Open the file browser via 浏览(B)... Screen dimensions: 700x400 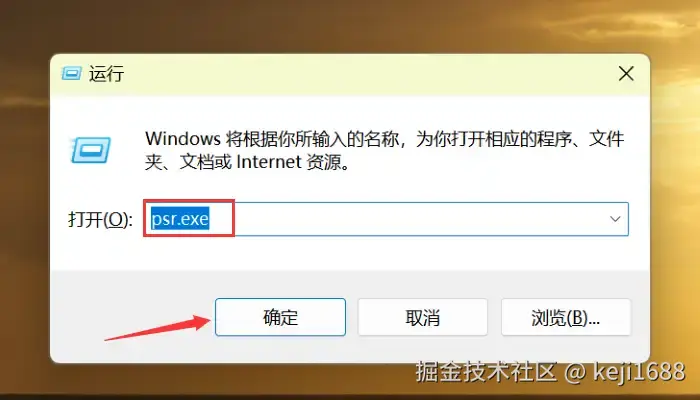[566, 317]
